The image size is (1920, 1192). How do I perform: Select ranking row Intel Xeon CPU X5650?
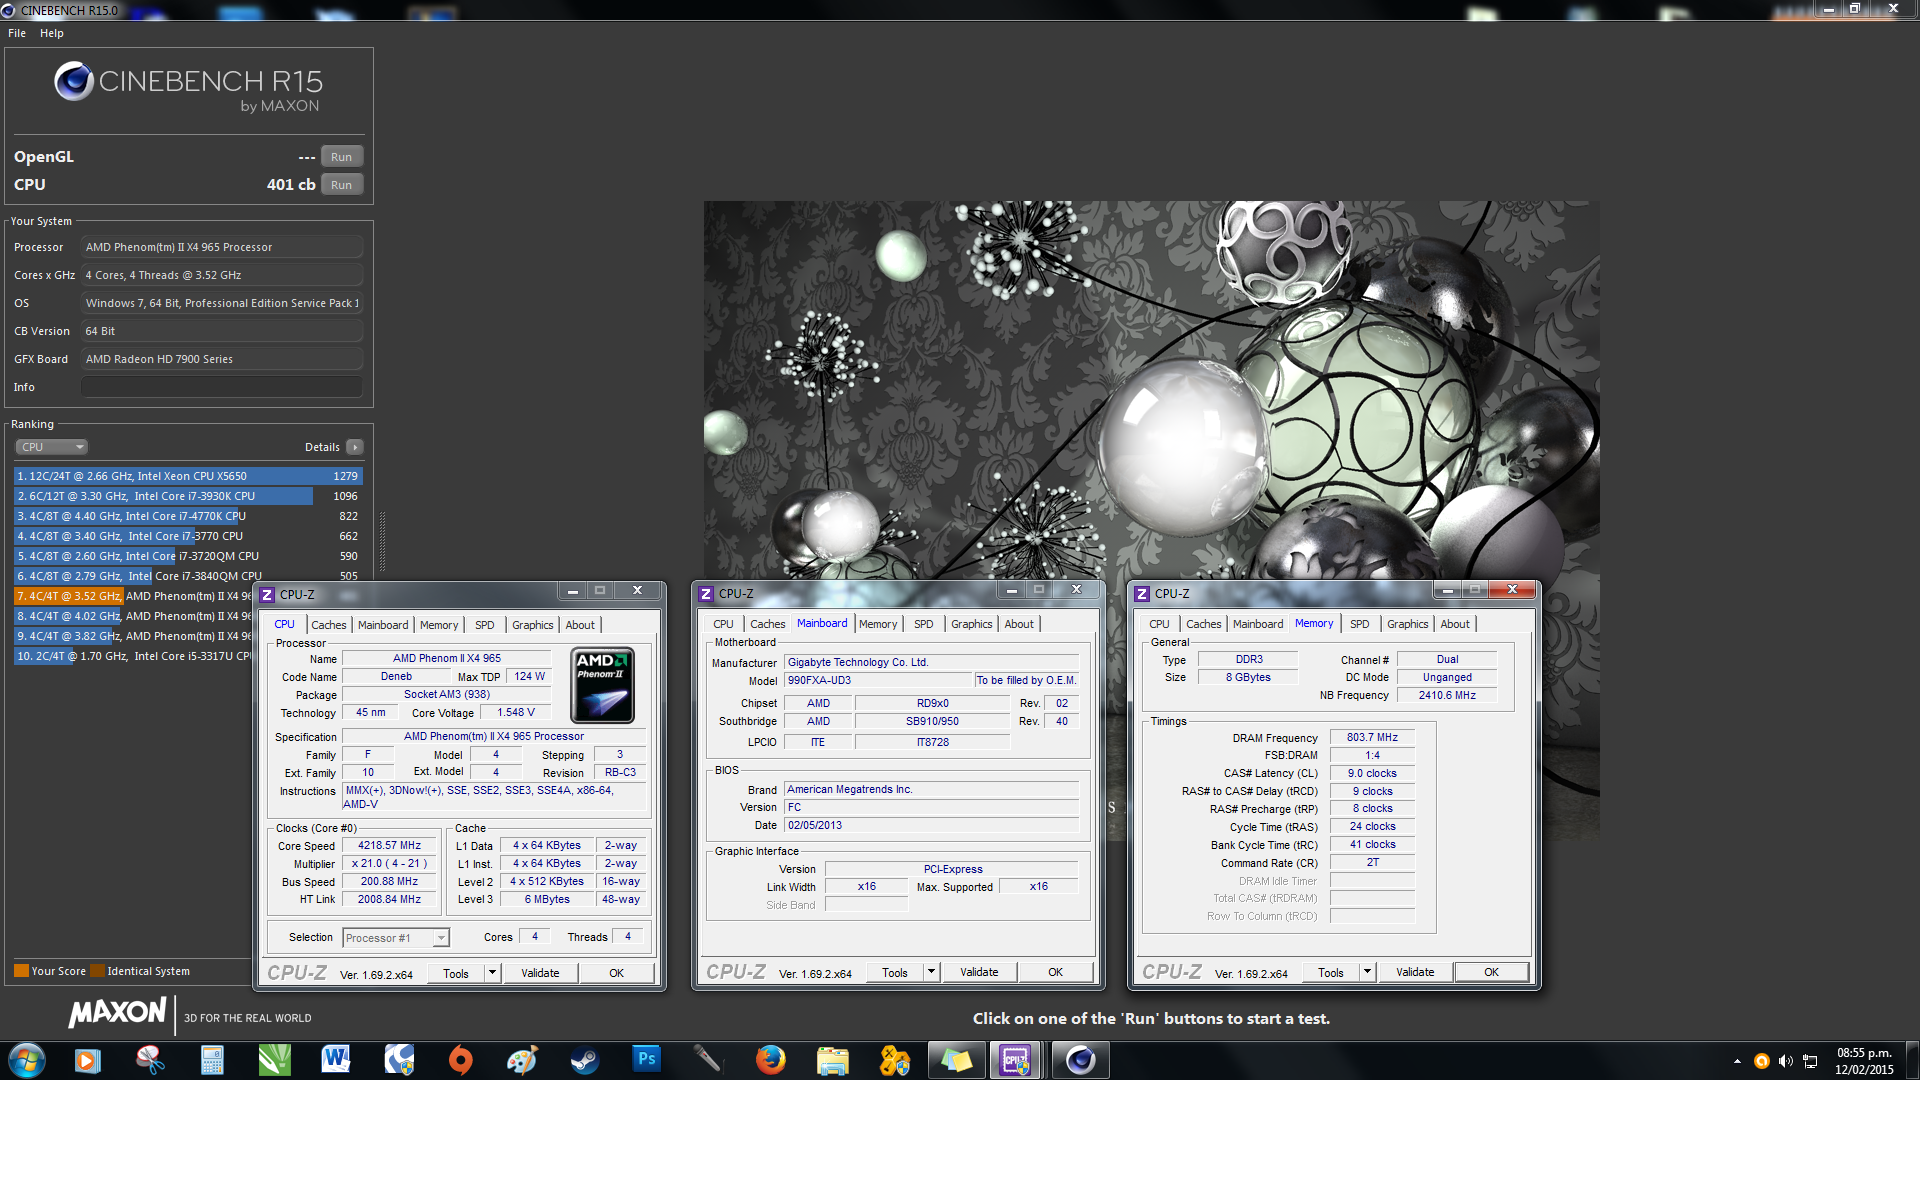[x=188, y=476]
